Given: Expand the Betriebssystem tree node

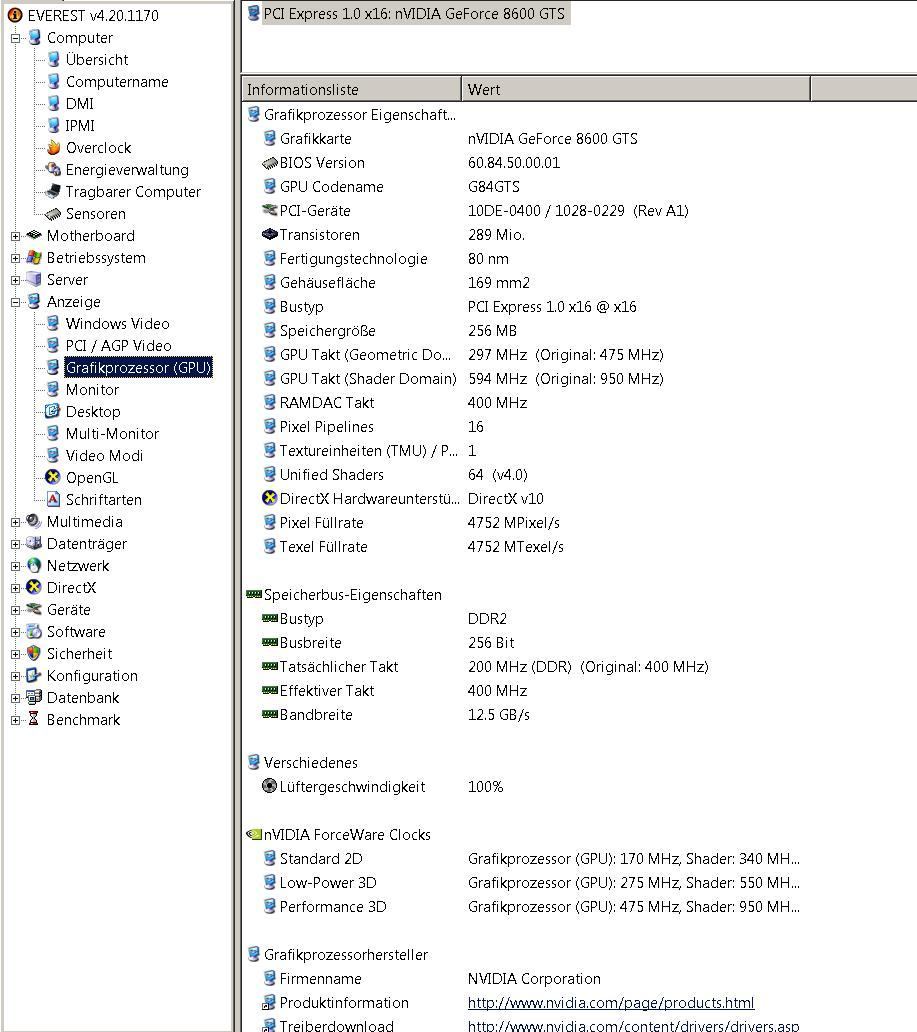Looking at the screenshot, I should [16, 258].
